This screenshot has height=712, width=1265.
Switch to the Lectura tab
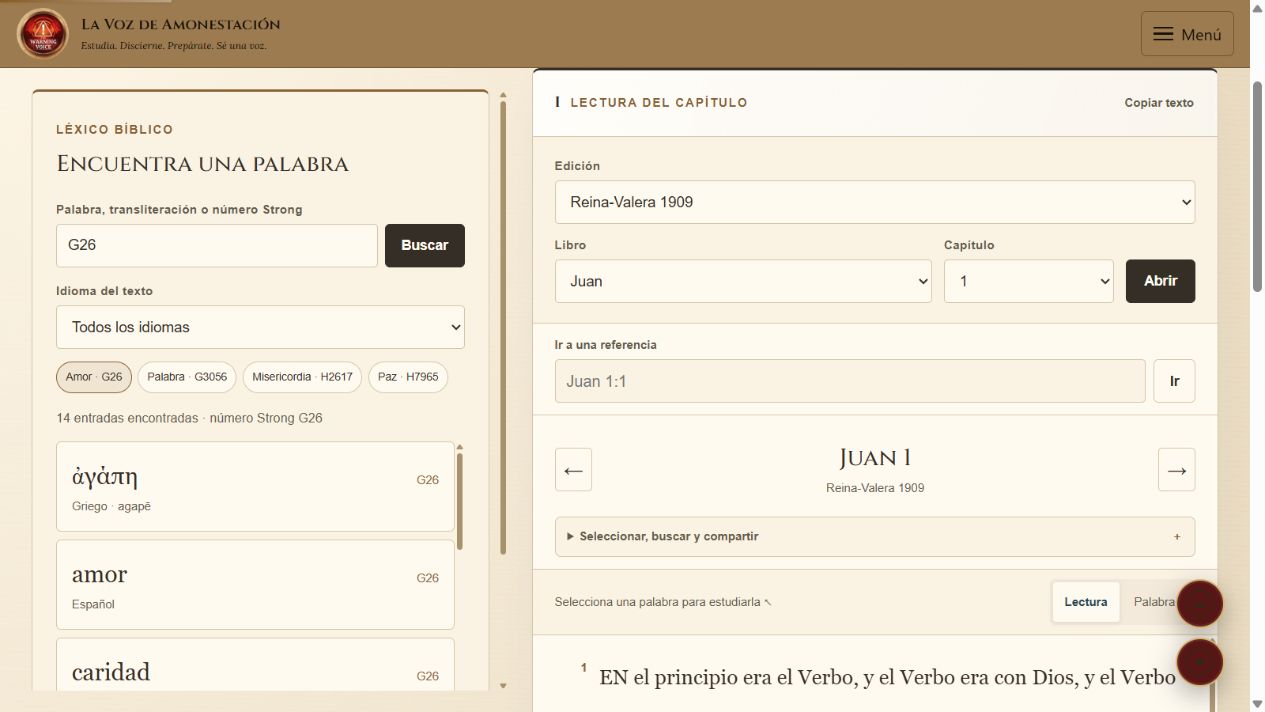(1086, 602)
